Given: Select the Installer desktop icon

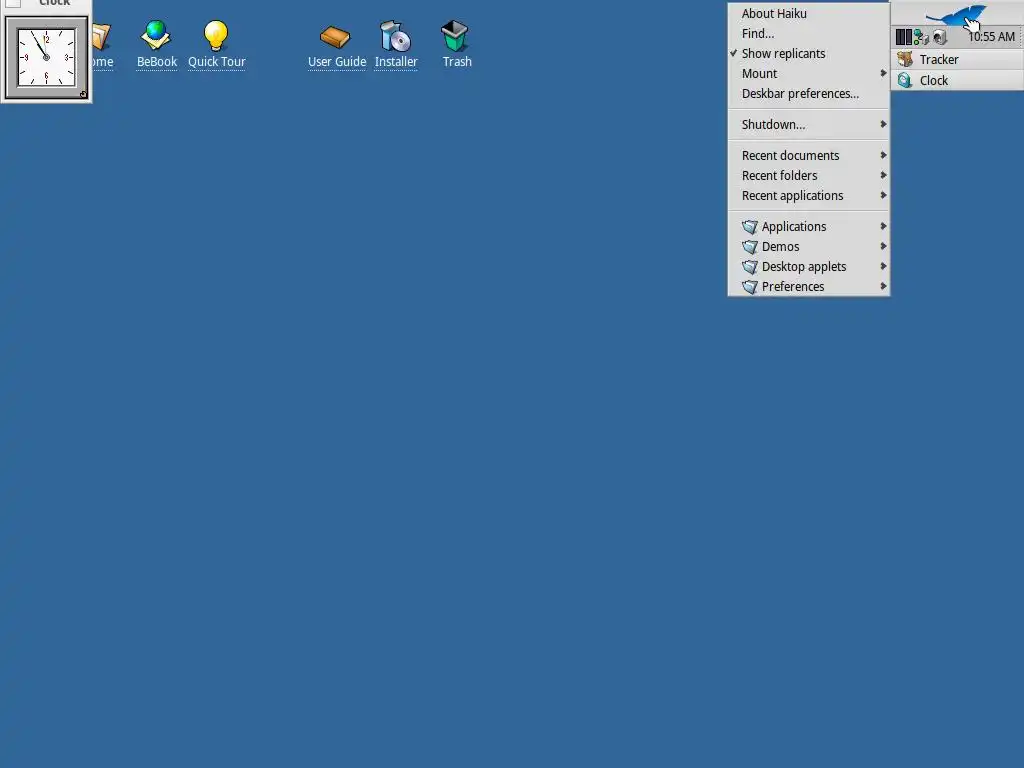Looking at the screenshot, I should [x=396, y=36].
